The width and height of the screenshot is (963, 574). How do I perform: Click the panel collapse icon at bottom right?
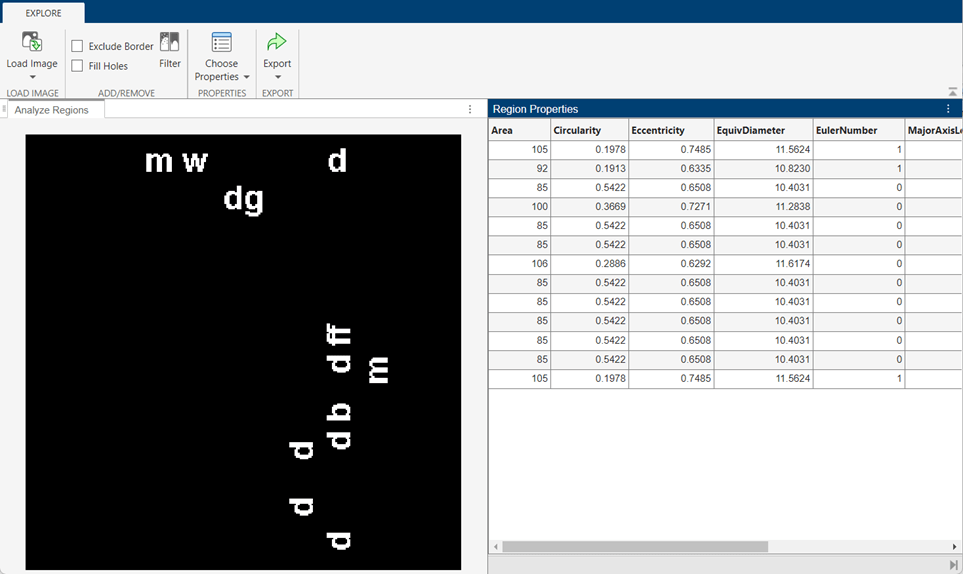click(x=953, y=565)
